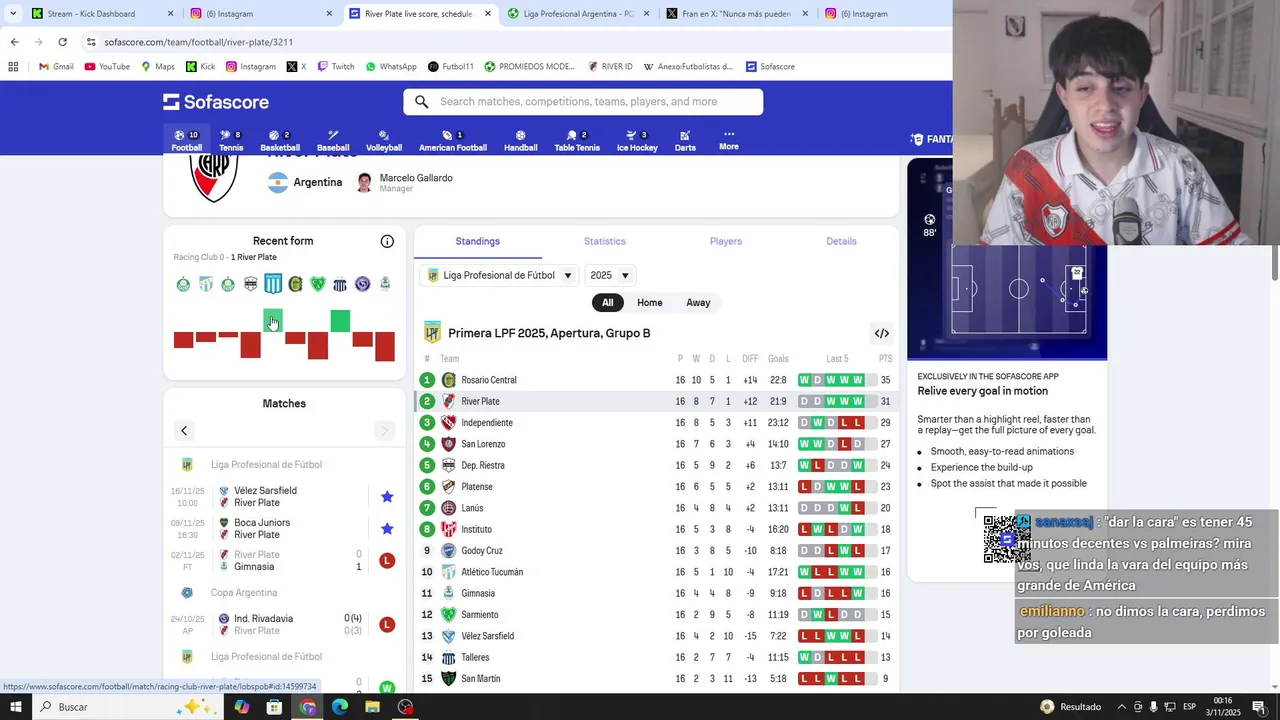This screenshot has width=1280, height=720.
Task: Favorite the Boca Juniors vs River Plate match
Action: pos(387,529)
